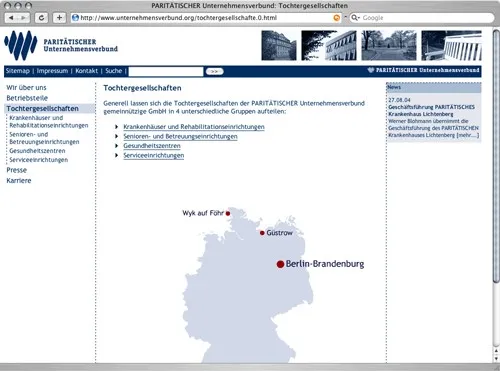Follow content link Senioren- und Betreuungseinrichtungen
The image size is (500, 371).
click(x=180, y=136)
